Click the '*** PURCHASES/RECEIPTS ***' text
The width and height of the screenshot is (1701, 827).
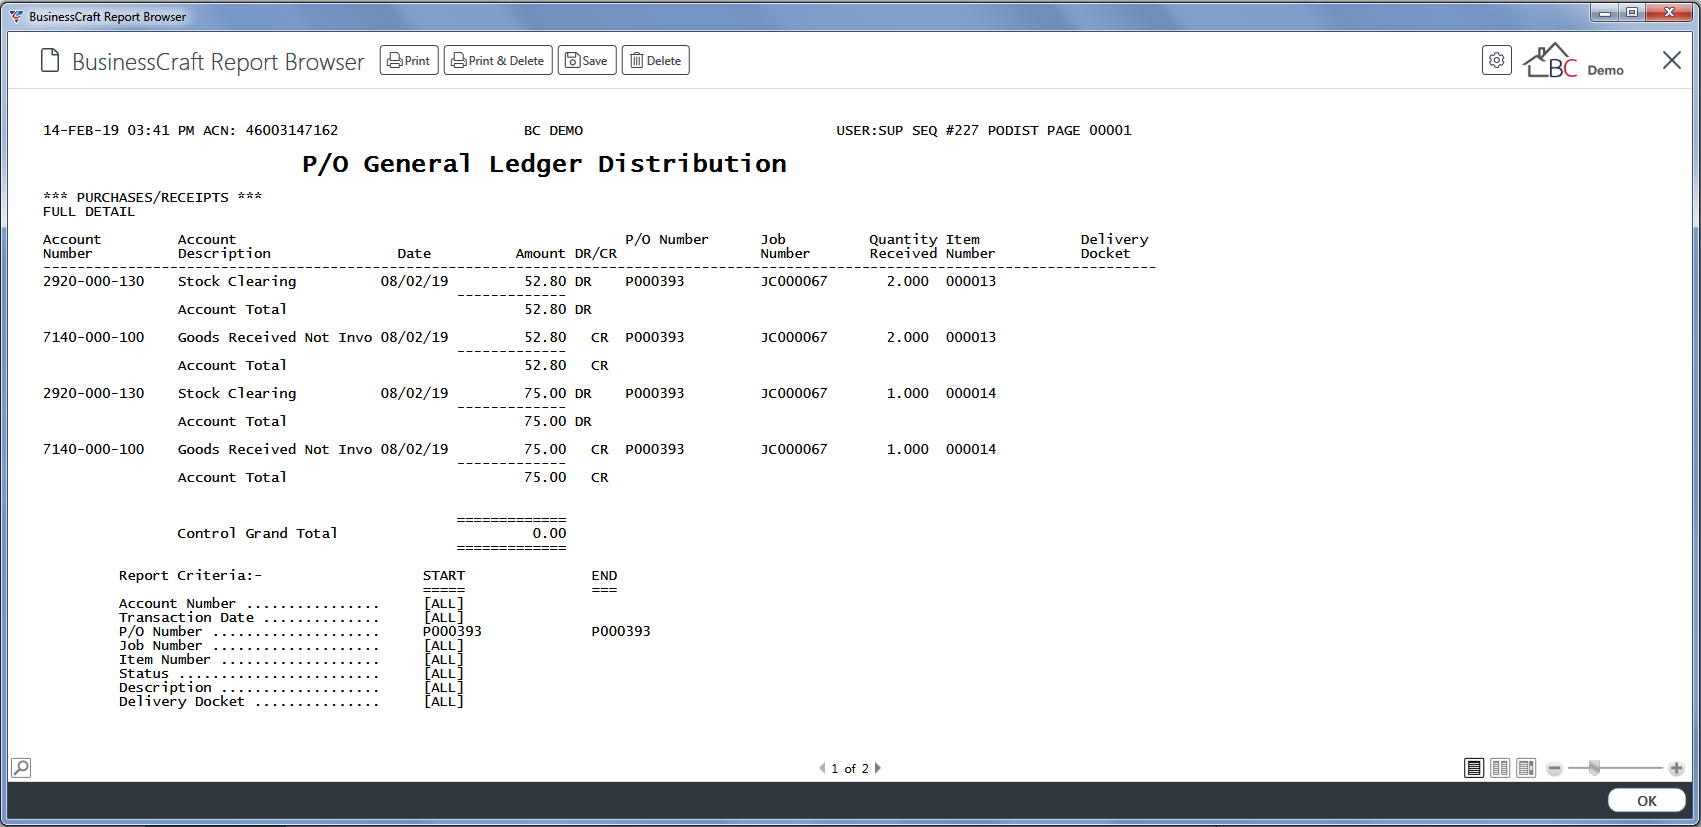click(152, 198)
